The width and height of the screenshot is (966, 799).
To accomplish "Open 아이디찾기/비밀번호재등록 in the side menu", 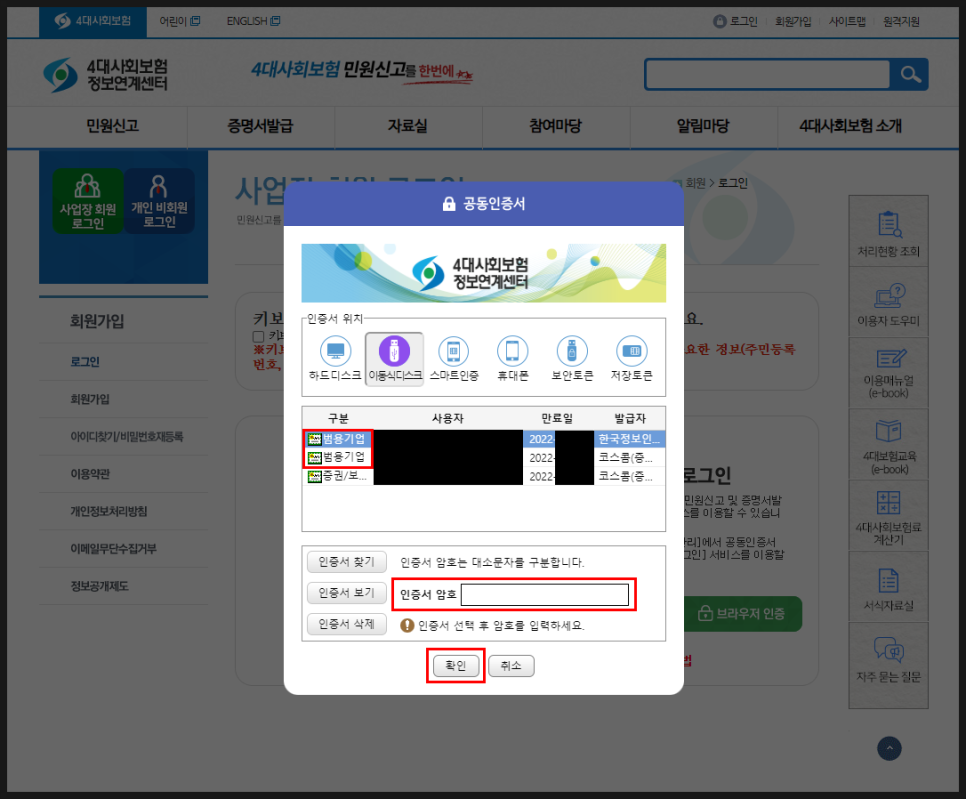I will tap(126, 437).
